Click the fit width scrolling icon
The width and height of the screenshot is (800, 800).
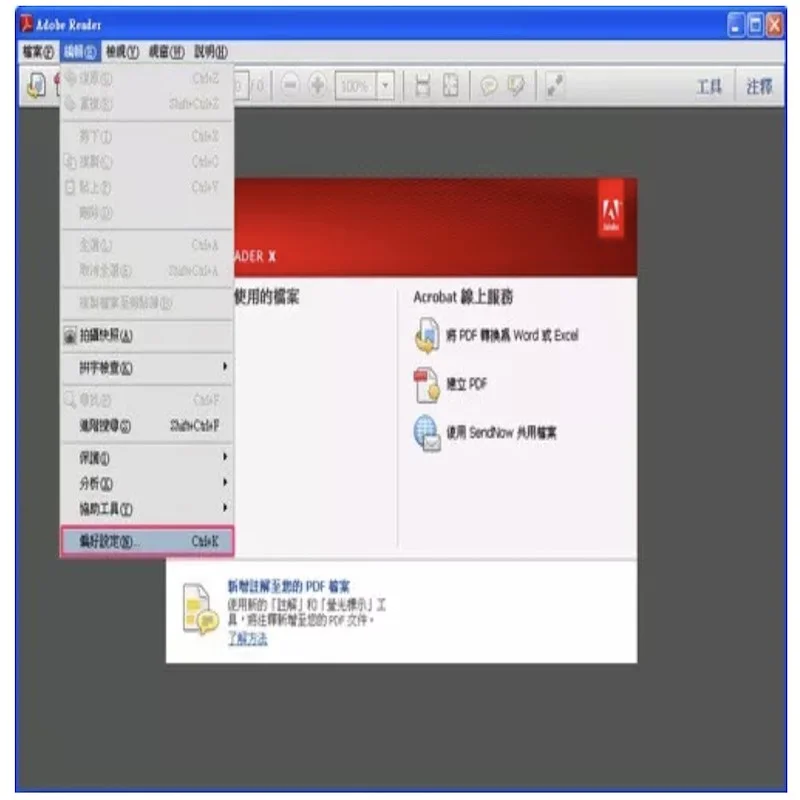[422, 85]
